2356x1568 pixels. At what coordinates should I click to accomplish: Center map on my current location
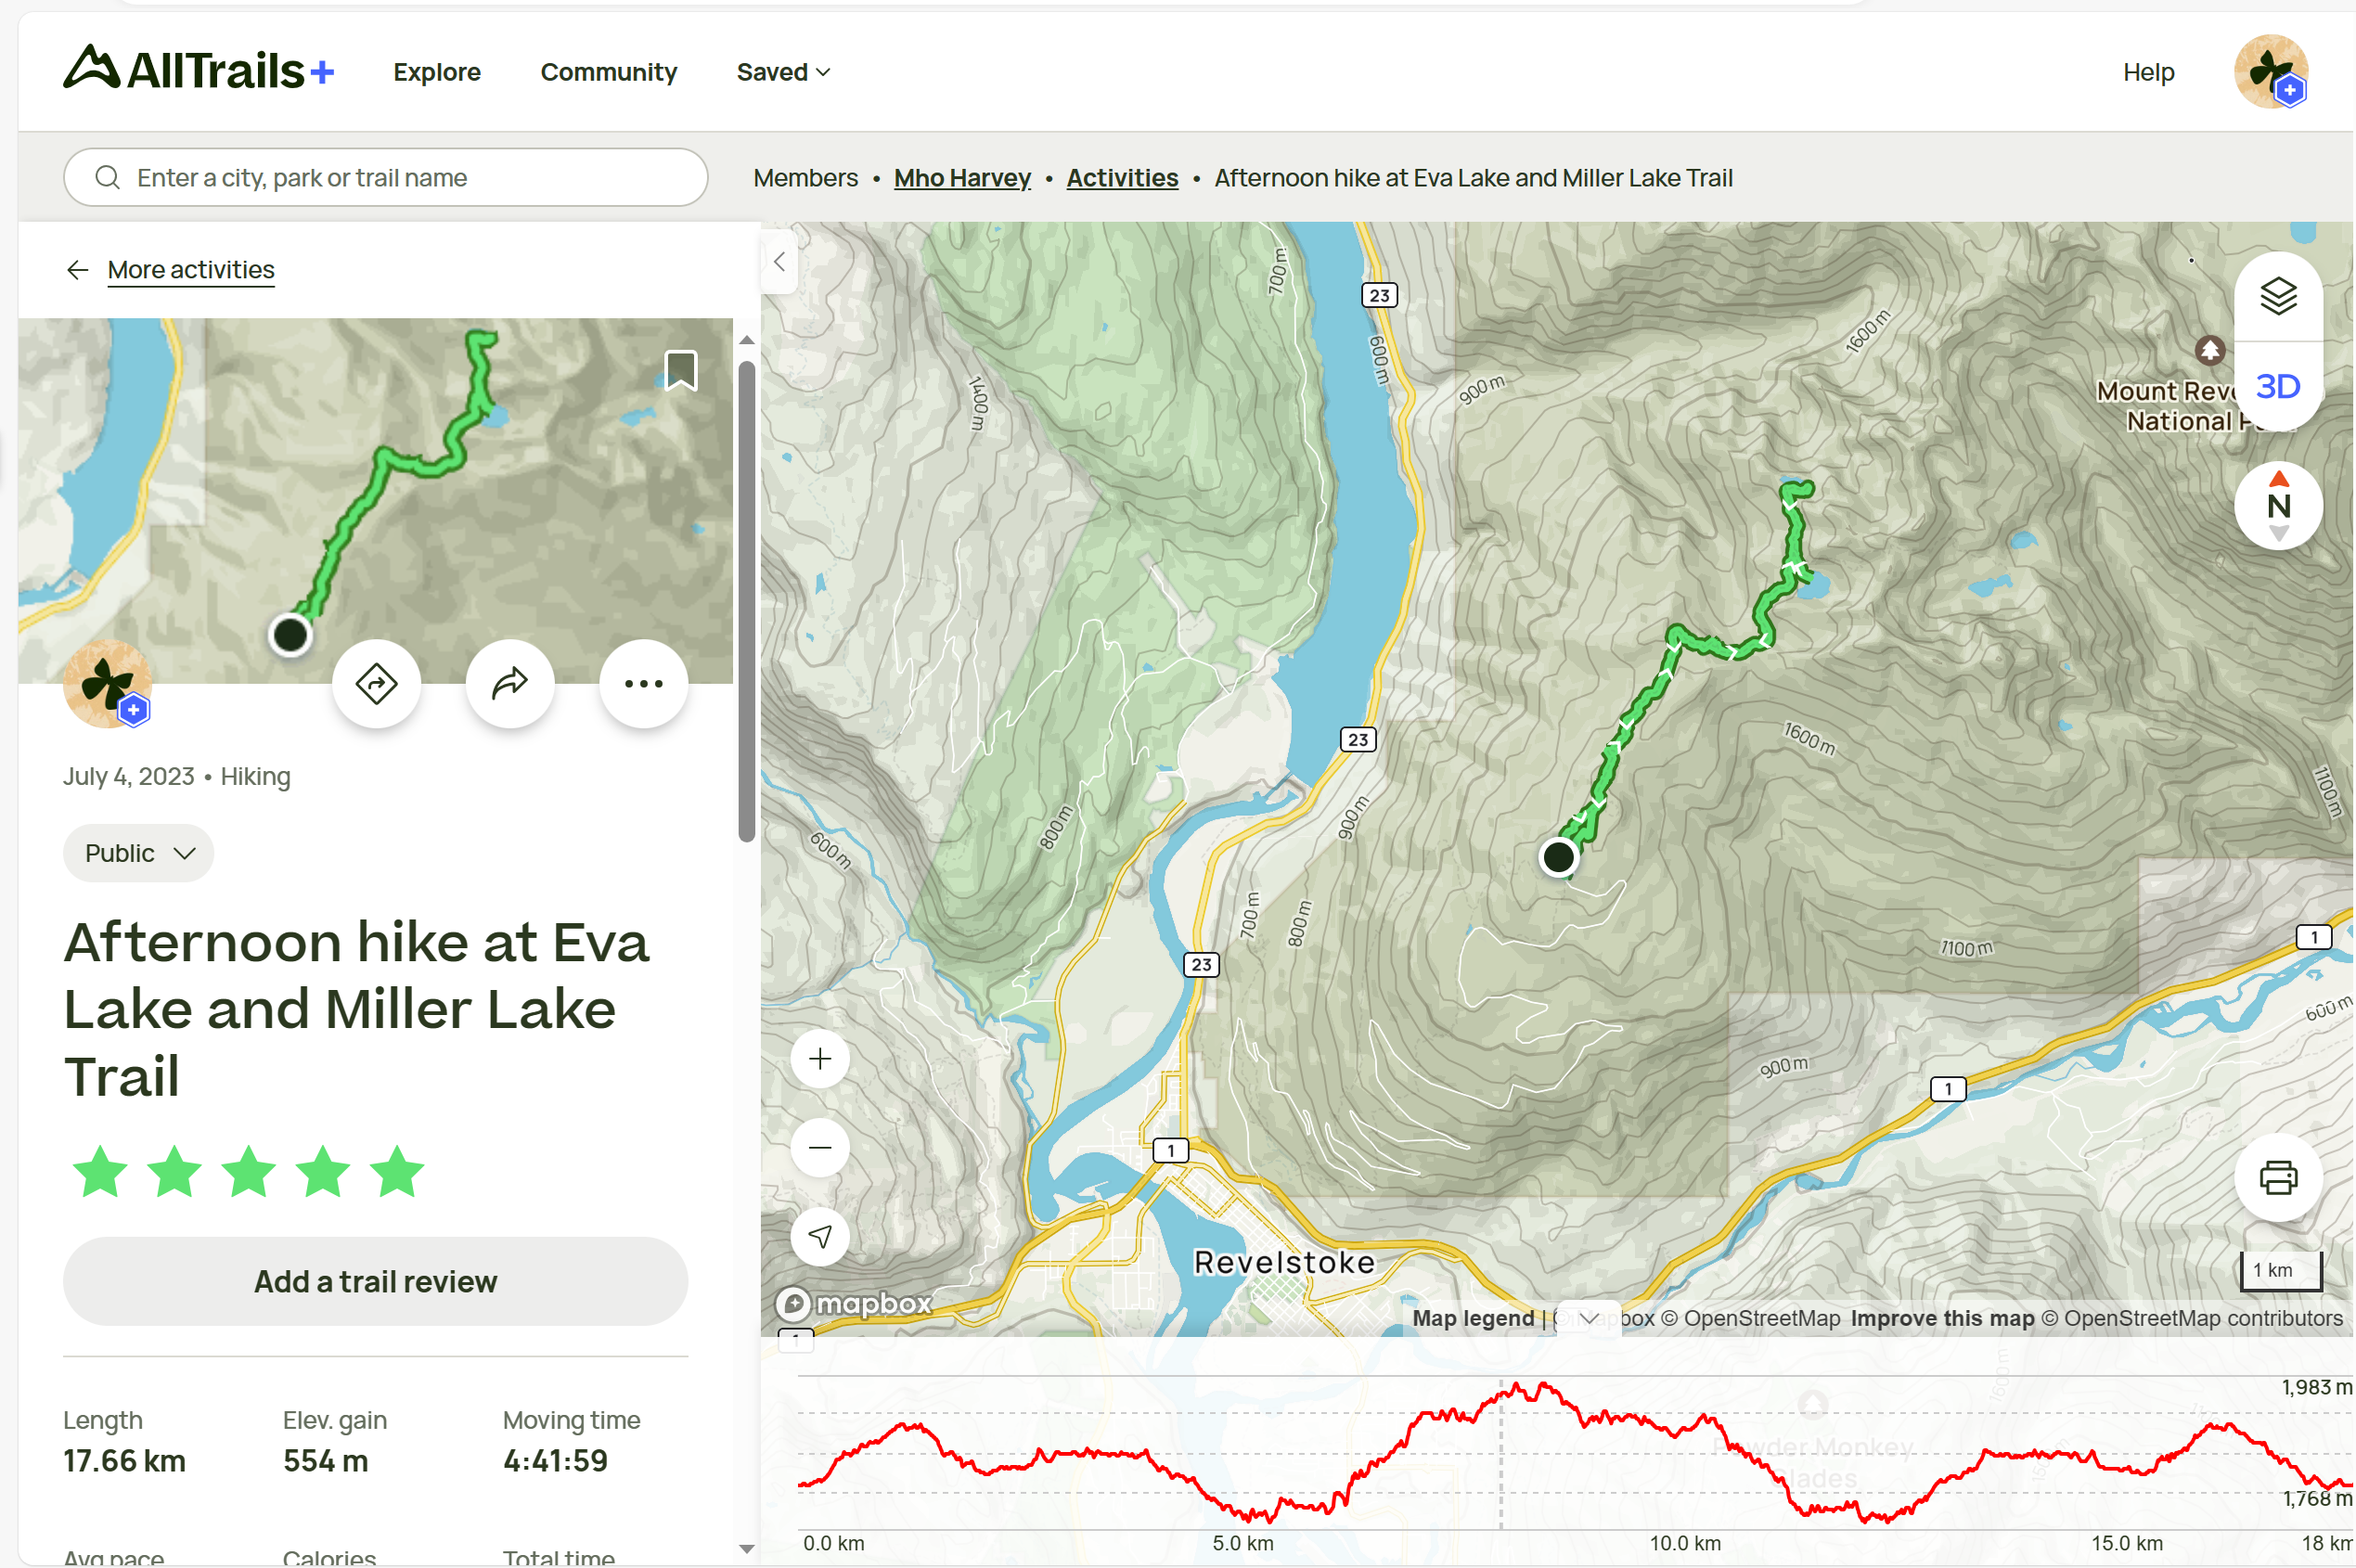(x=820, y=1237)
